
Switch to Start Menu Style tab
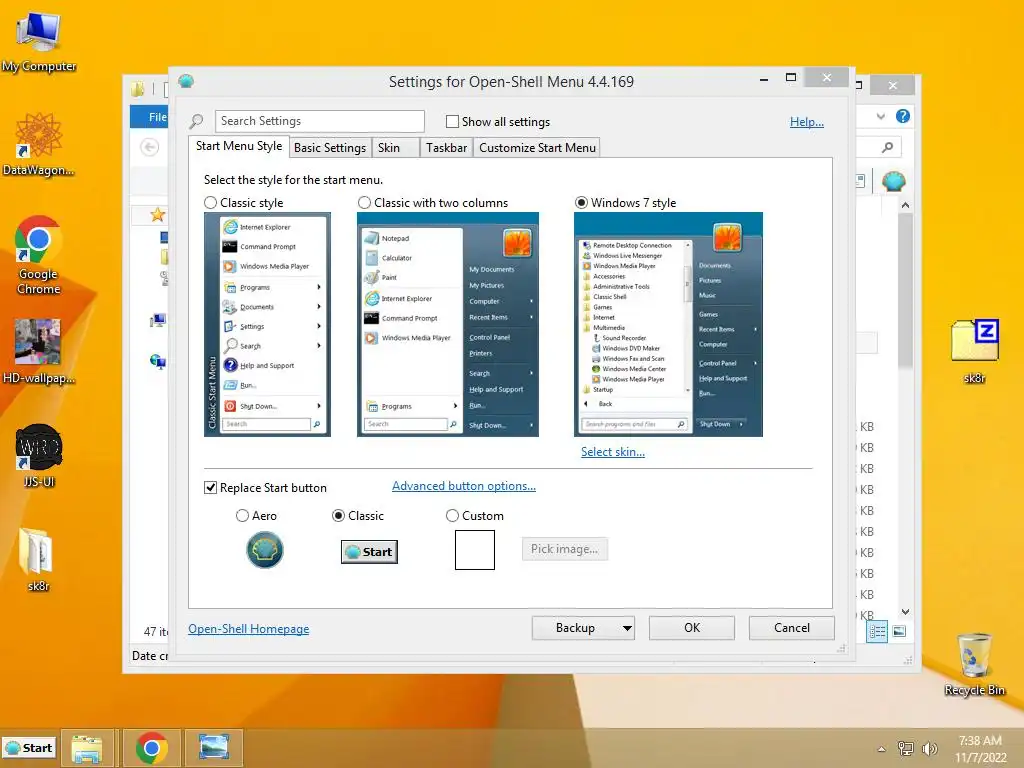[x=238, y=146]
